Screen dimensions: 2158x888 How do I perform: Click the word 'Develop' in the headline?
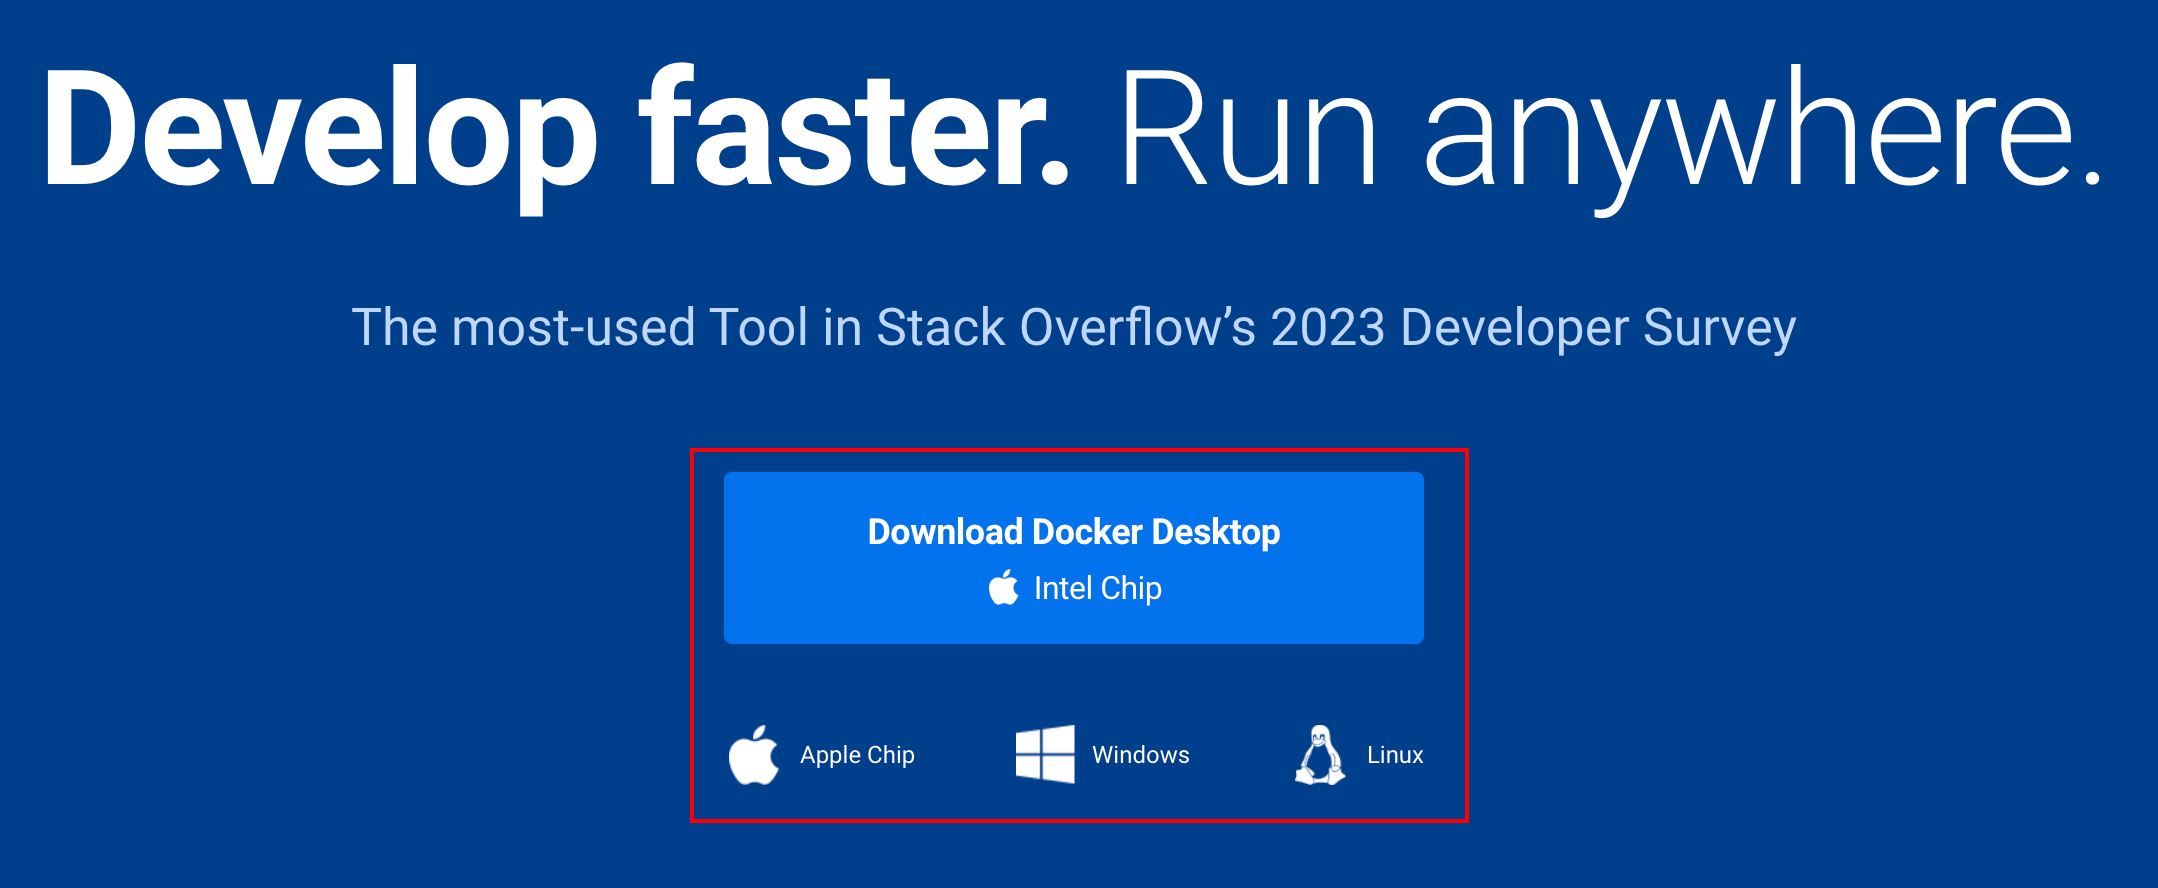[x=320, y=130]
